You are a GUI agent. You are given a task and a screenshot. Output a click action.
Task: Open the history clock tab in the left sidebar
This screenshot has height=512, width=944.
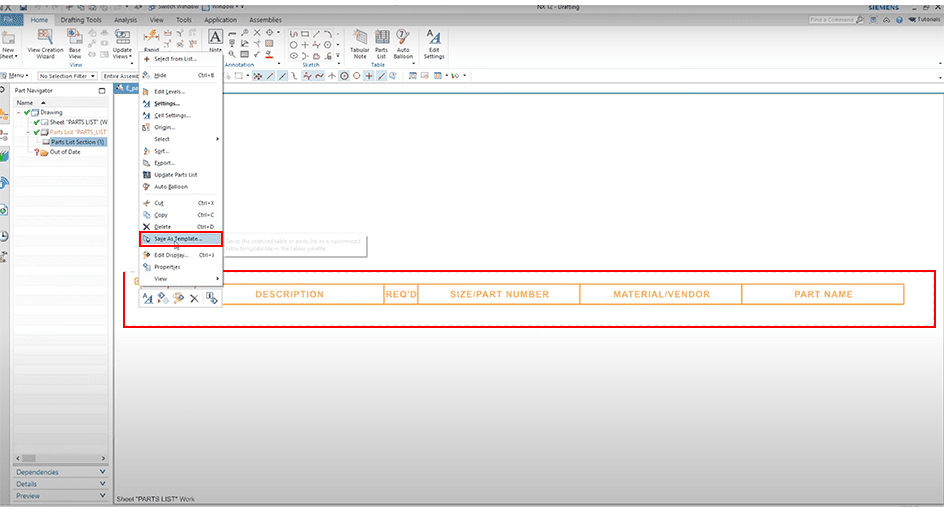coord(4,236)
